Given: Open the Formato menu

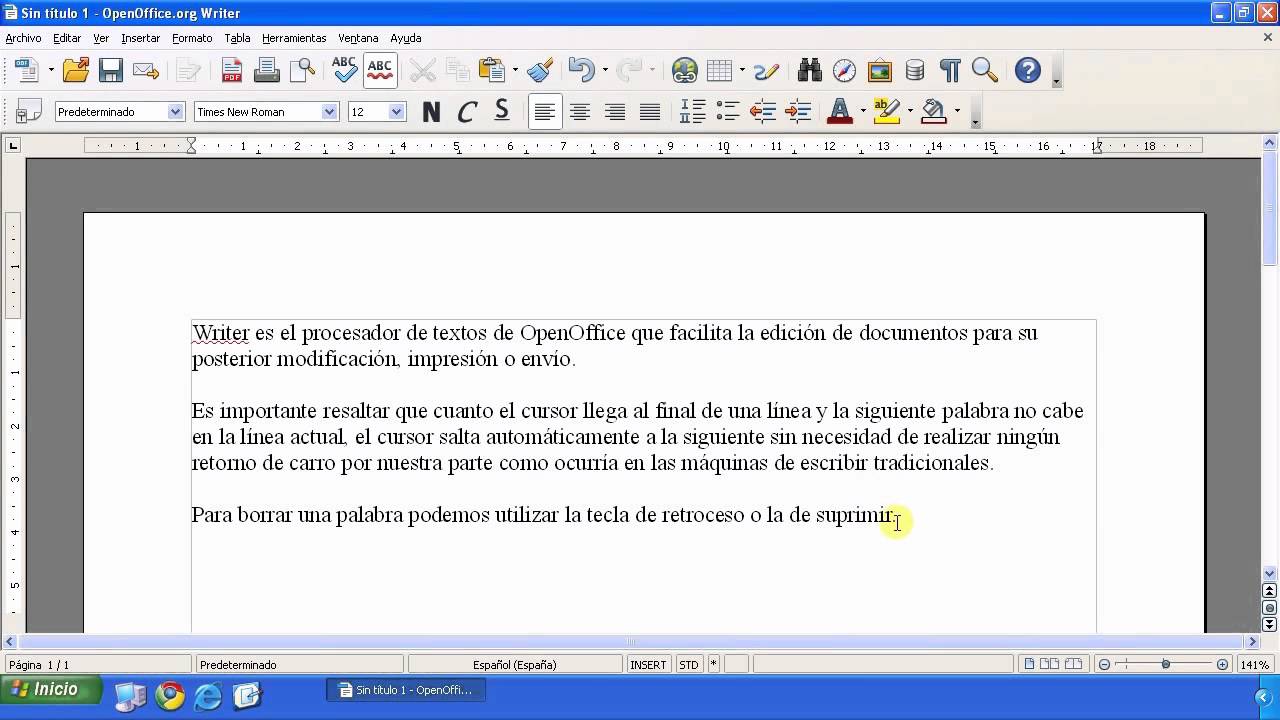Looking at the screenshot, I should point(192,38).
